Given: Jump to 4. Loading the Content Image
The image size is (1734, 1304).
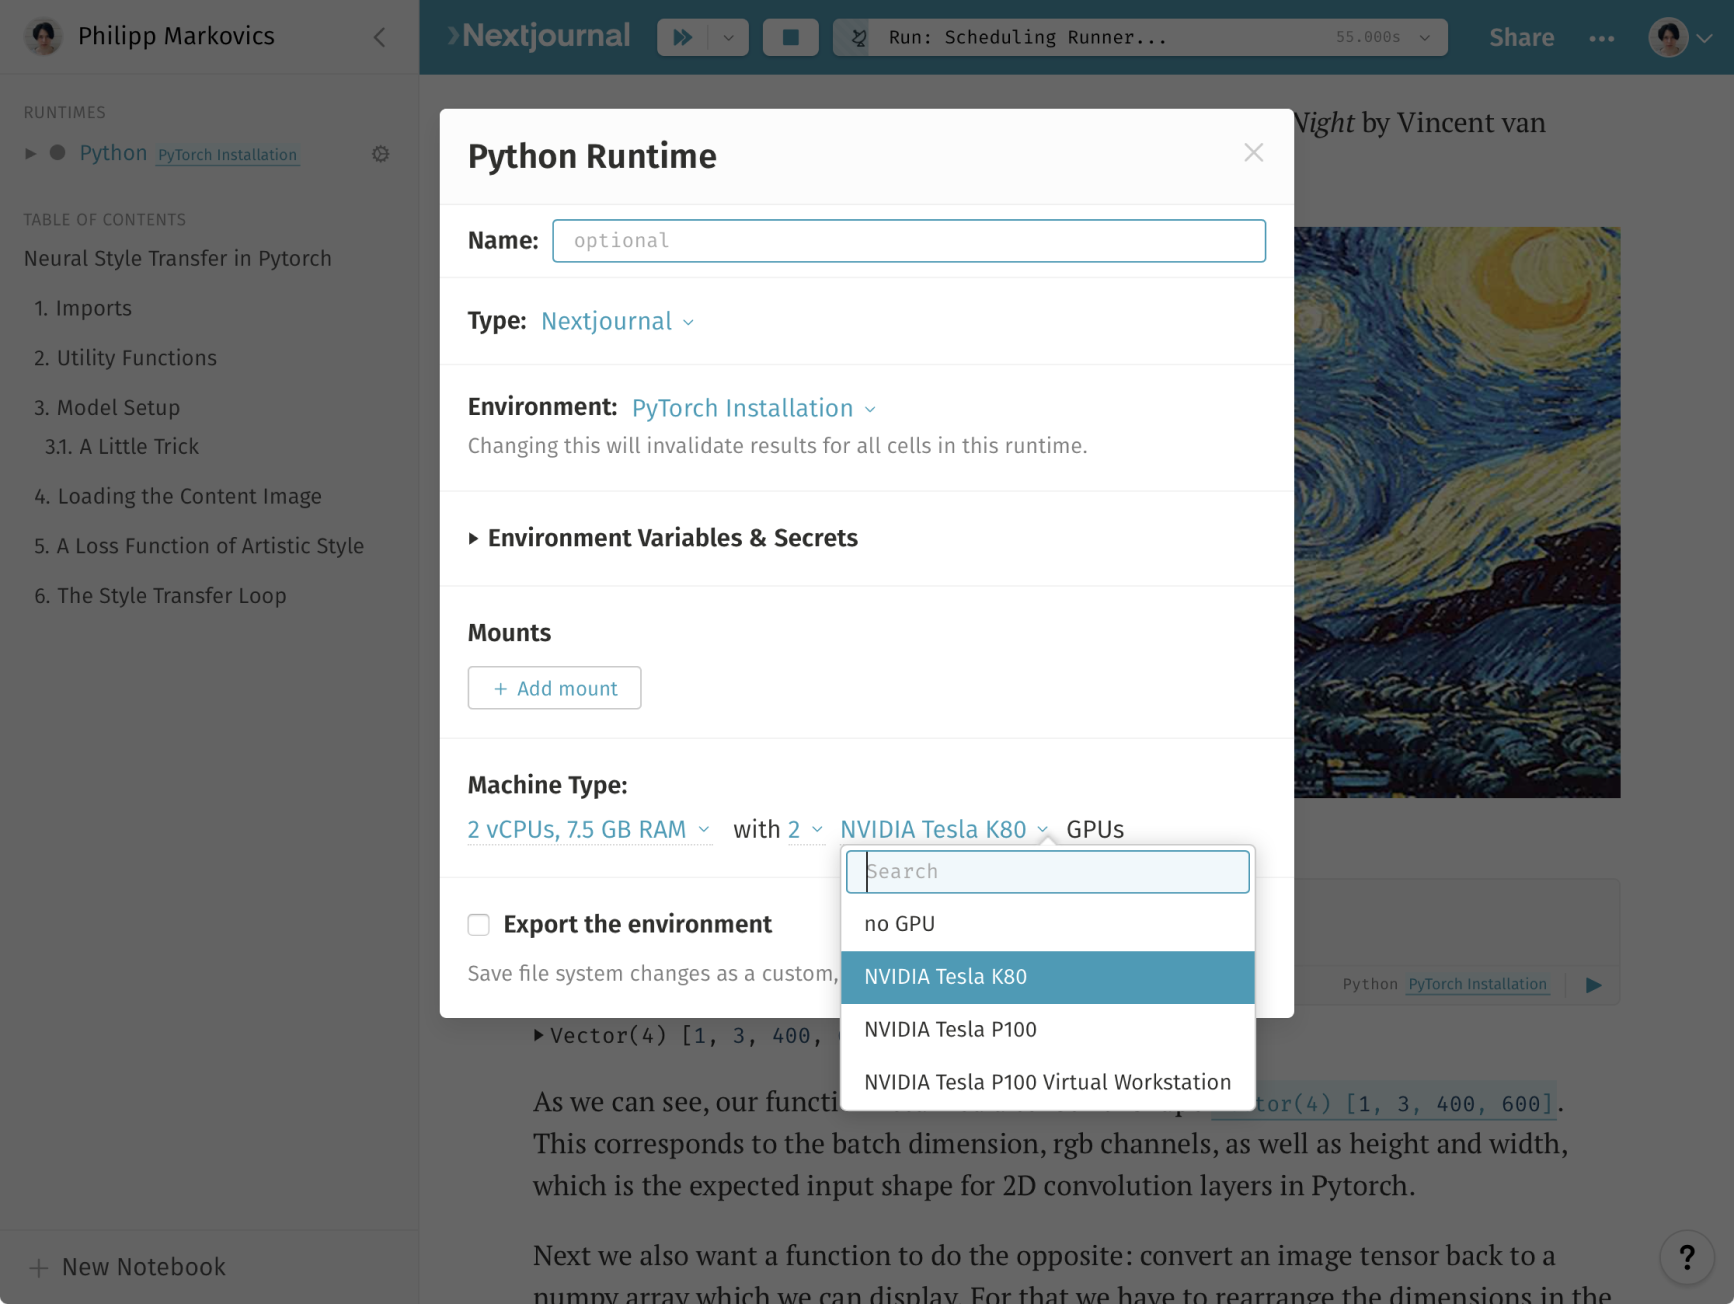Looking at the screenshot, I should click(177, 496).
